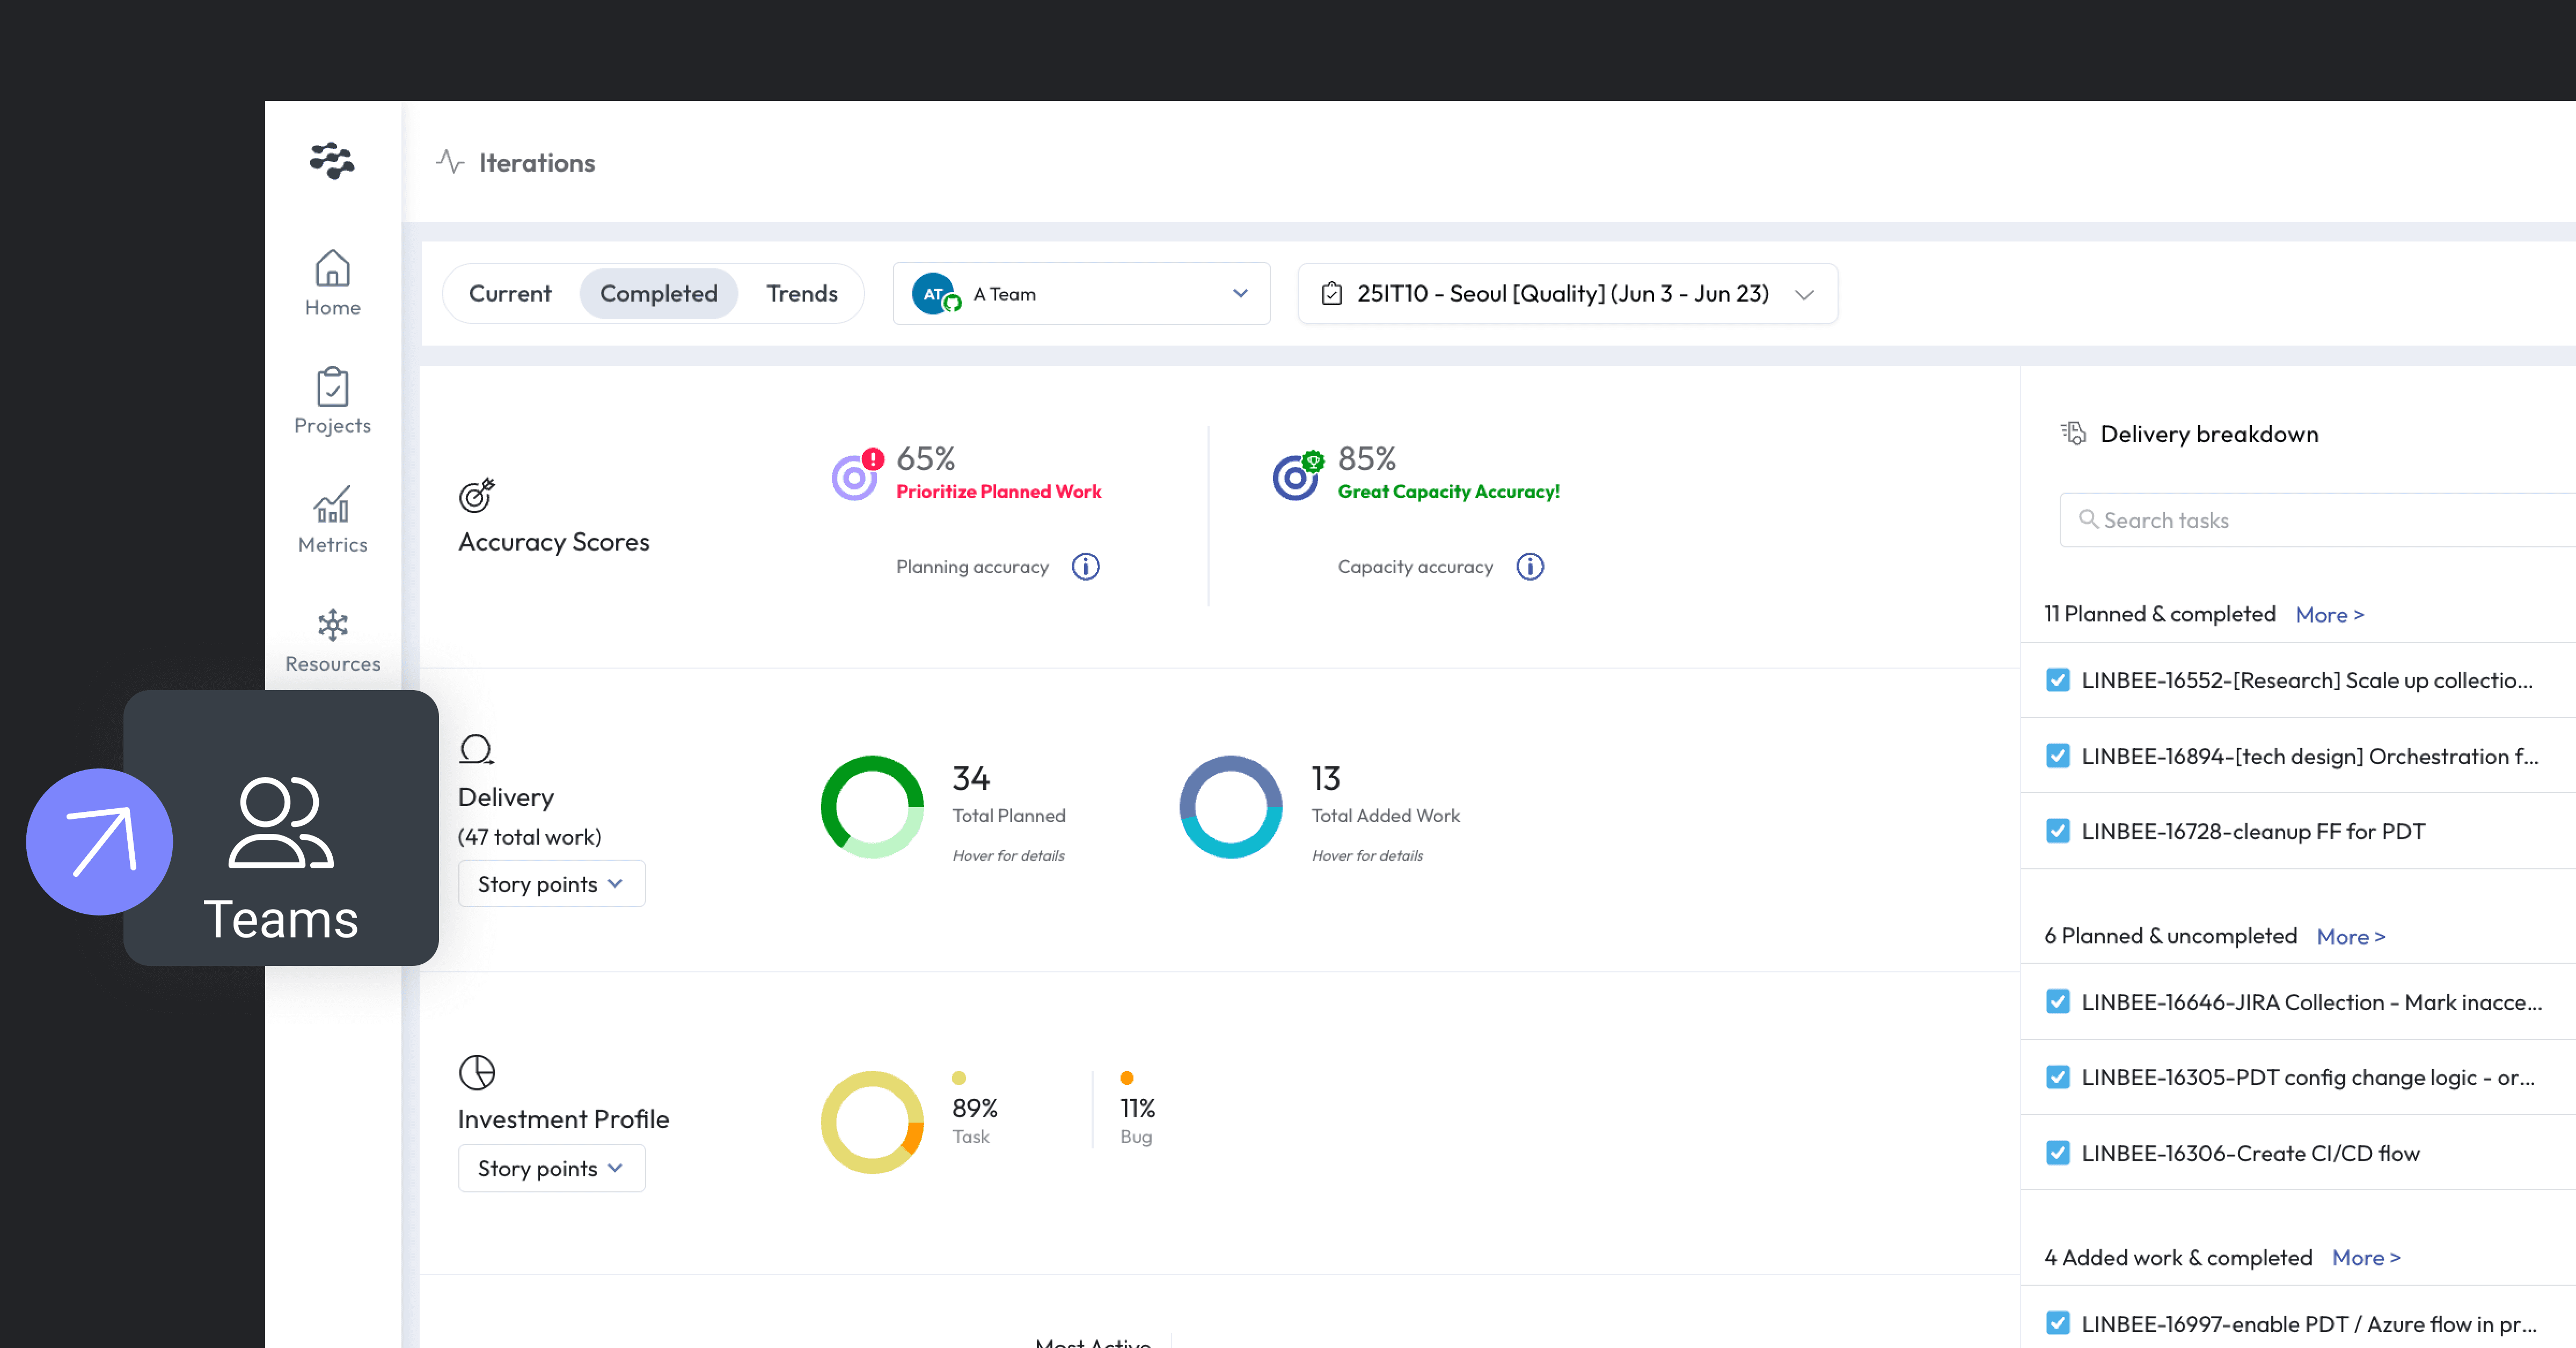Click the planning accuracy warning target icon
Viewport: 2576px width, 1348px height.
857,475
